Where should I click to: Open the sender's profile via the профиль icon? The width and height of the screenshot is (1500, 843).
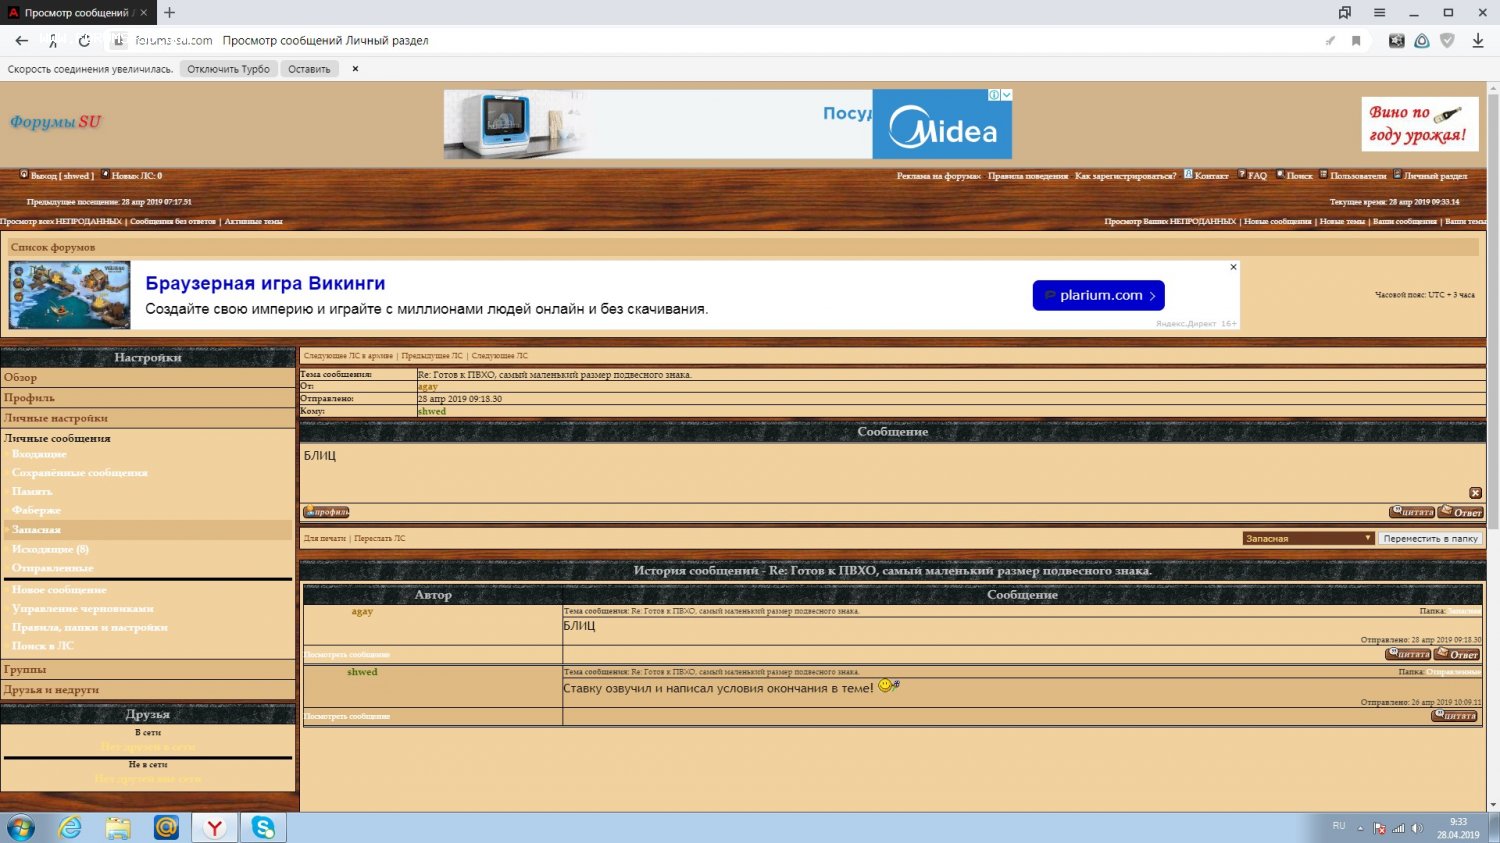tap(326, 512)
